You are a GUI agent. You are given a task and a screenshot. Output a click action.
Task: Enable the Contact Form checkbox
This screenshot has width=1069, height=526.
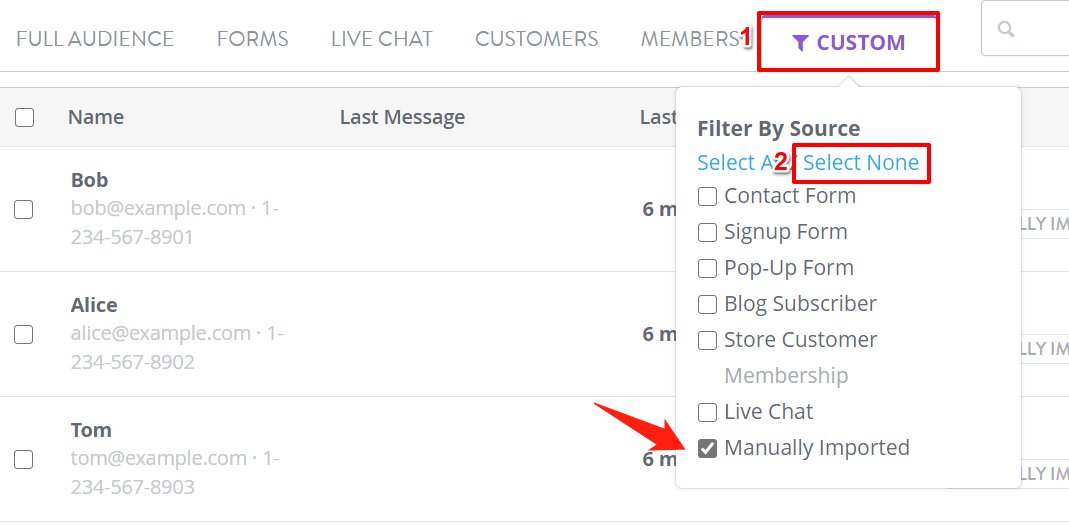(708, 196)
